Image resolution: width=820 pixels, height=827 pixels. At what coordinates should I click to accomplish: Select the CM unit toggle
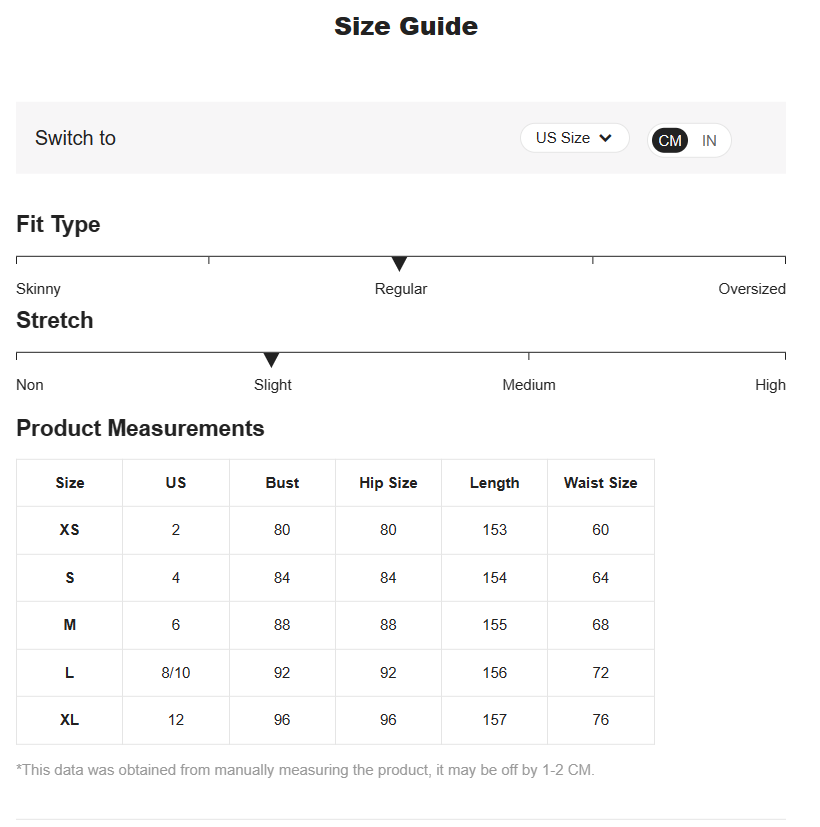(x=670, y=141)
